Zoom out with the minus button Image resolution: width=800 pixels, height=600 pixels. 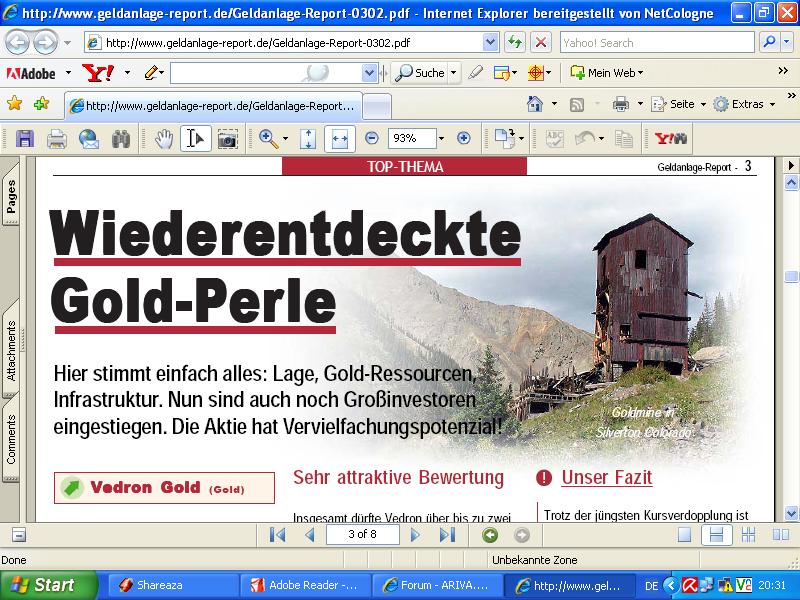coord(372,138)
